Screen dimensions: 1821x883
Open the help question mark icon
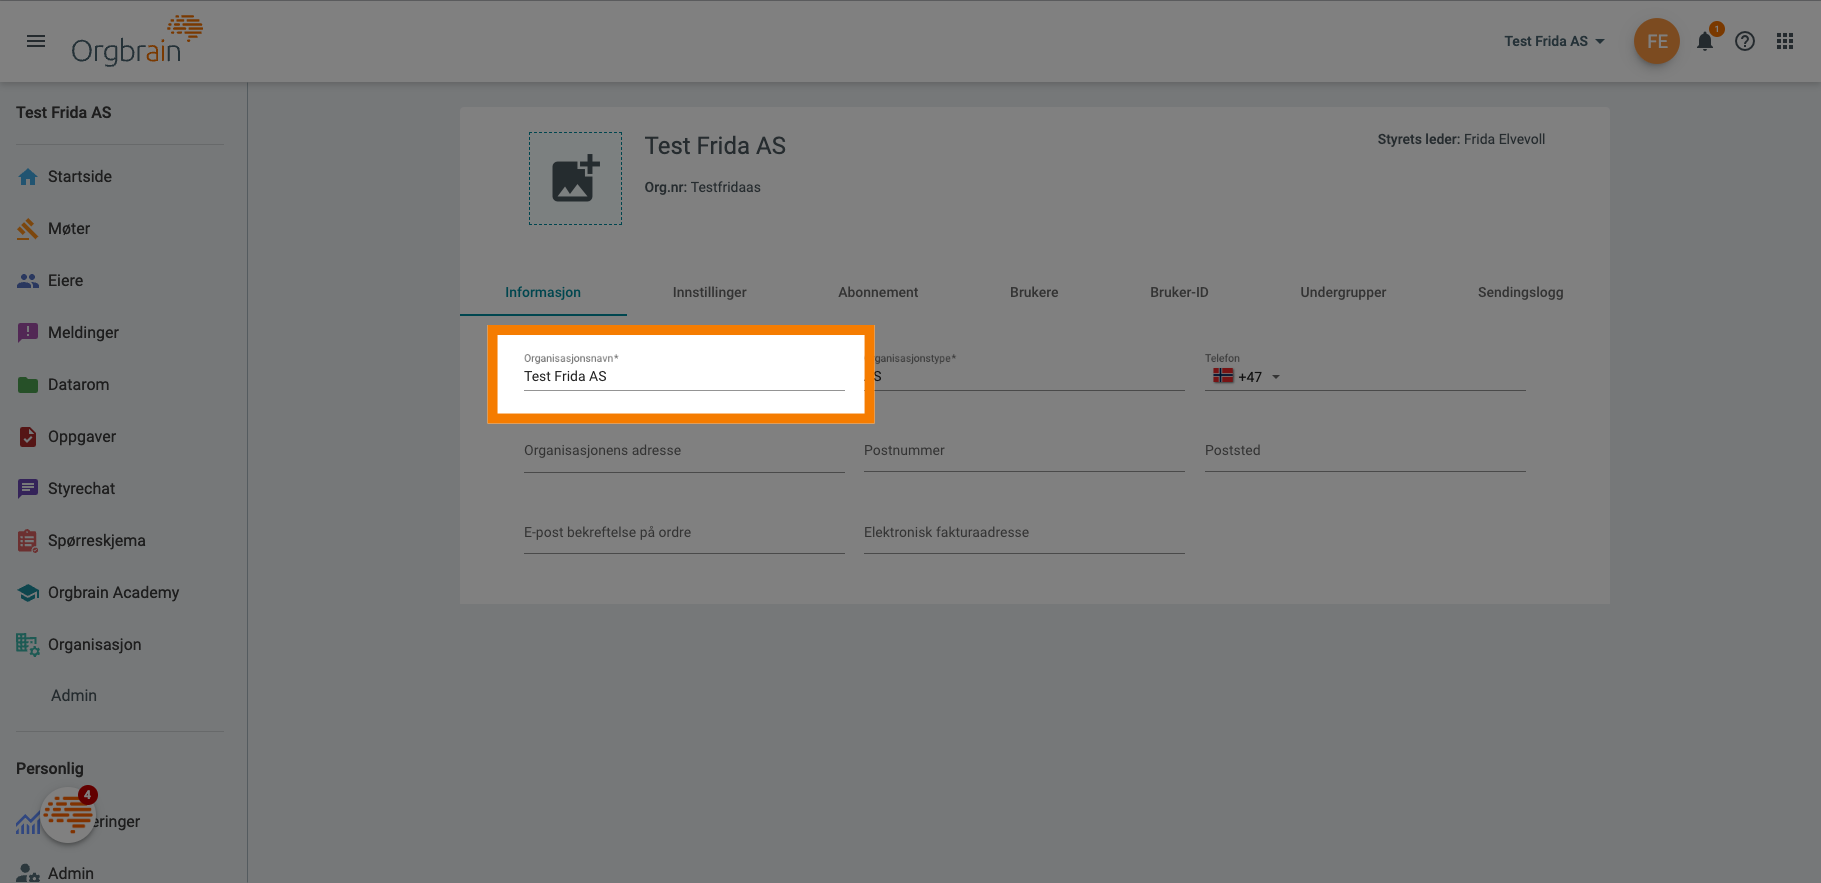tap(1745, 41)
